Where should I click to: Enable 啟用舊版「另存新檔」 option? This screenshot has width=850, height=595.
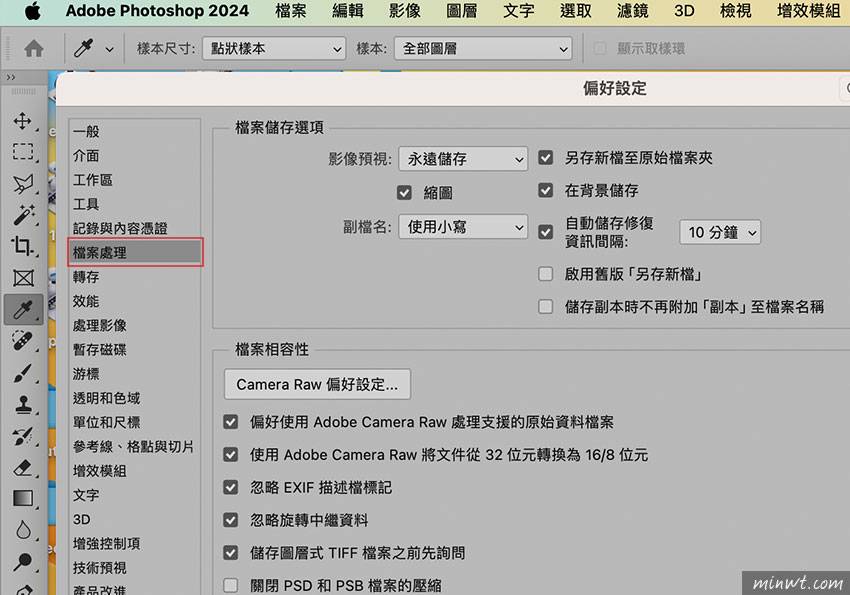click(x=546, y=274)
